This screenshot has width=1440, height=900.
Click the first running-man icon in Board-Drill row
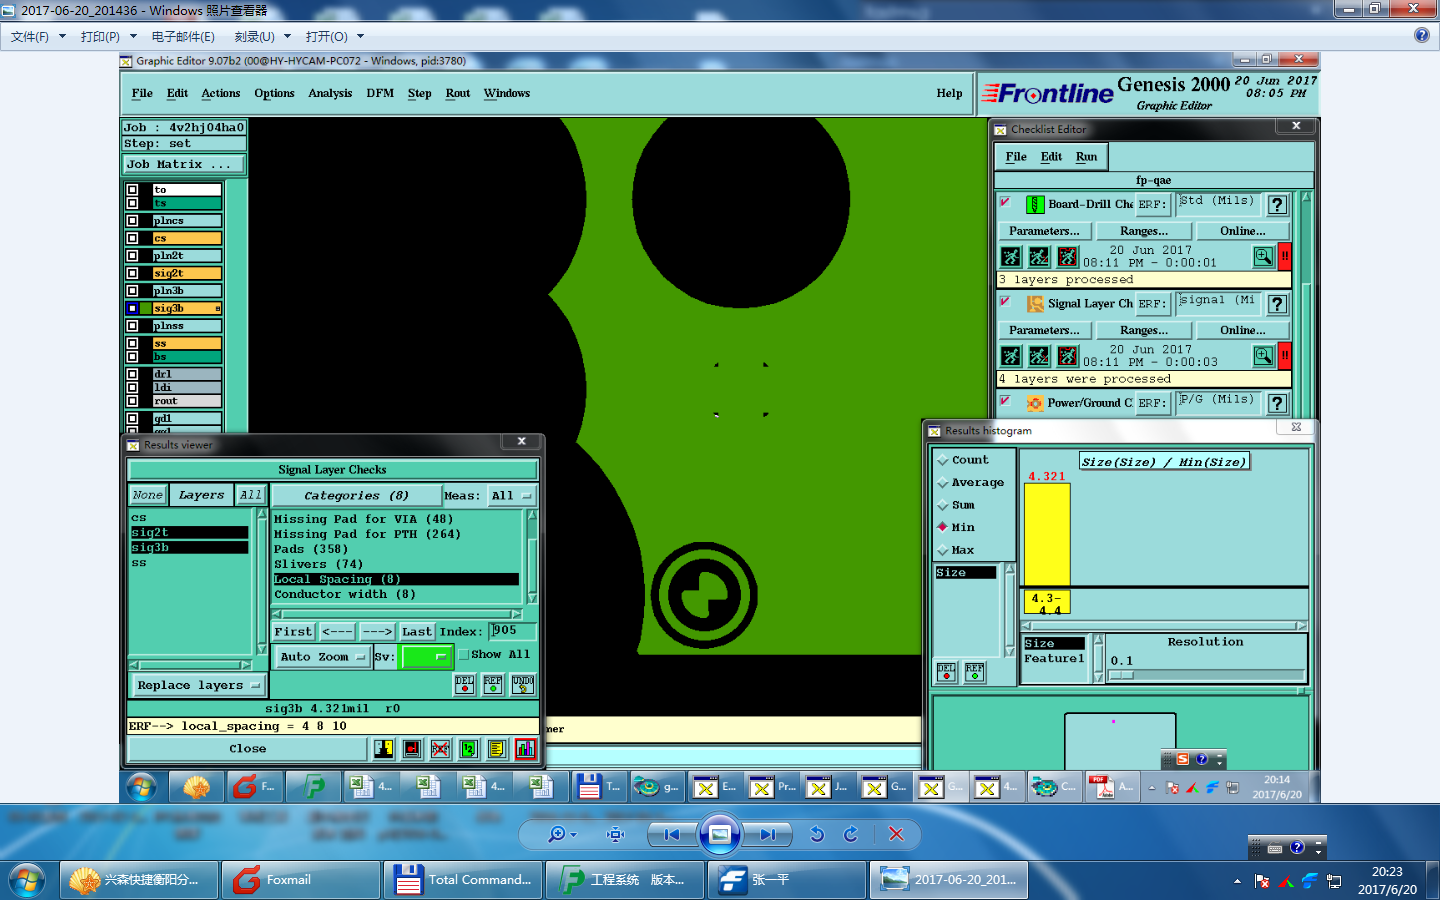click(x=1011, y=257)
